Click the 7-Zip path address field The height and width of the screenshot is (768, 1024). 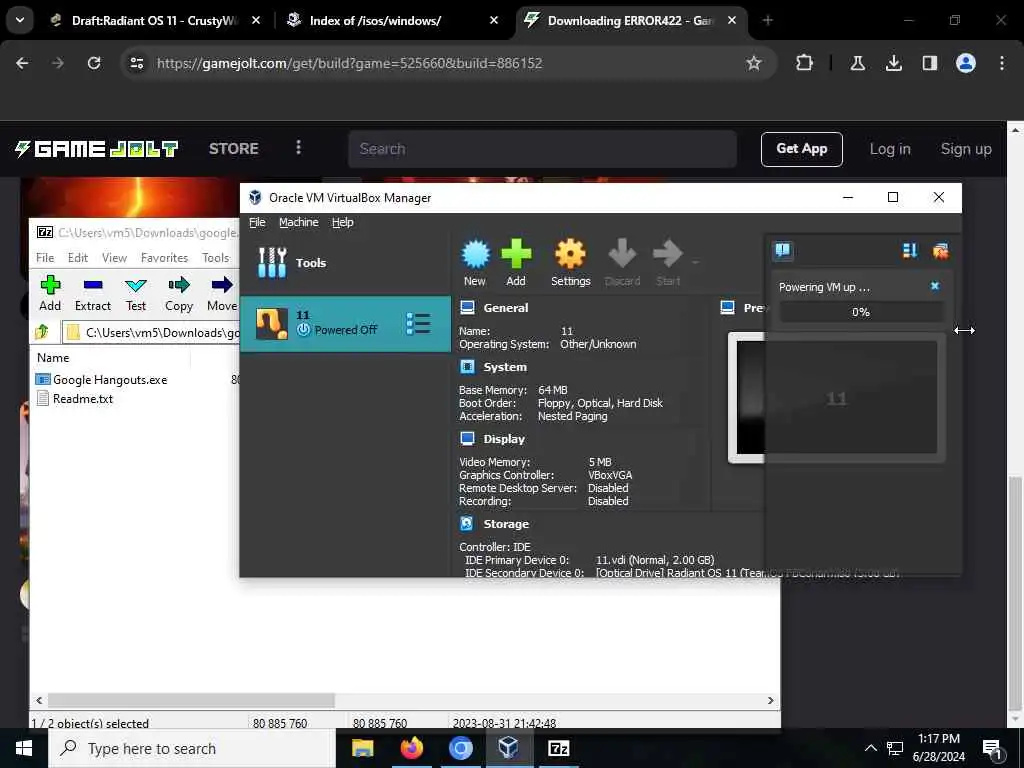click(x=151, y=332)
